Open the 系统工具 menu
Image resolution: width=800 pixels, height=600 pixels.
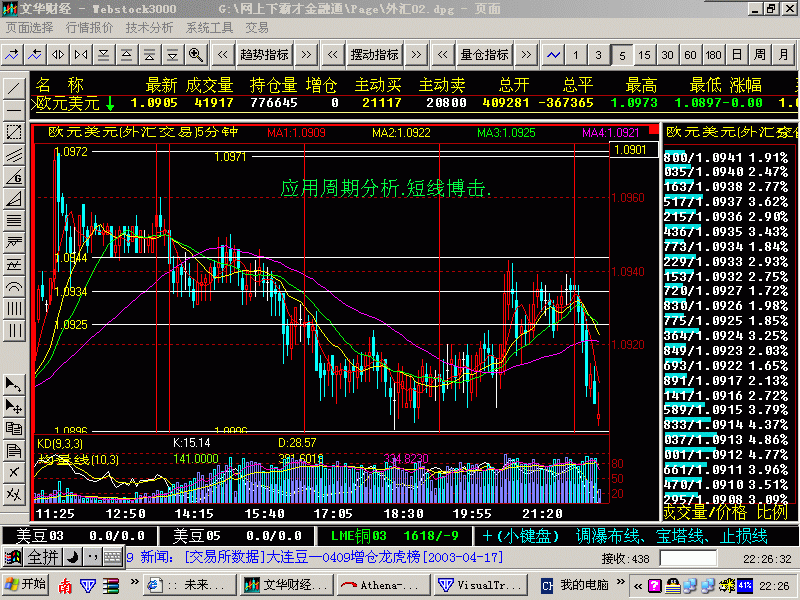pos(209,28)
